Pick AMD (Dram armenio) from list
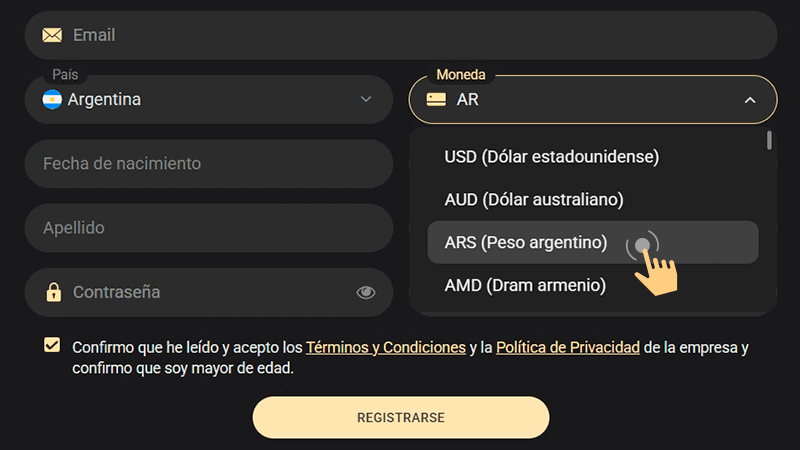 coord(525,285)
